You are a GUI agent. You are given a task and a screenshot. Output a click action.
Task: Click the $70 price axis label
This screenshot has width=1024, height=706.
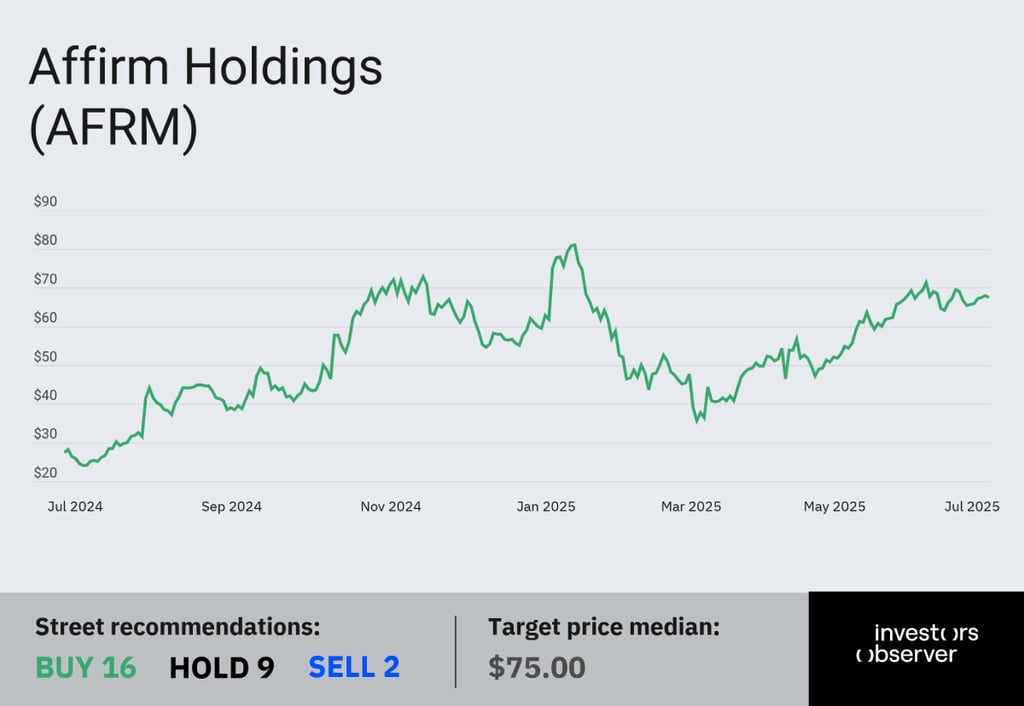pos(46,280)
